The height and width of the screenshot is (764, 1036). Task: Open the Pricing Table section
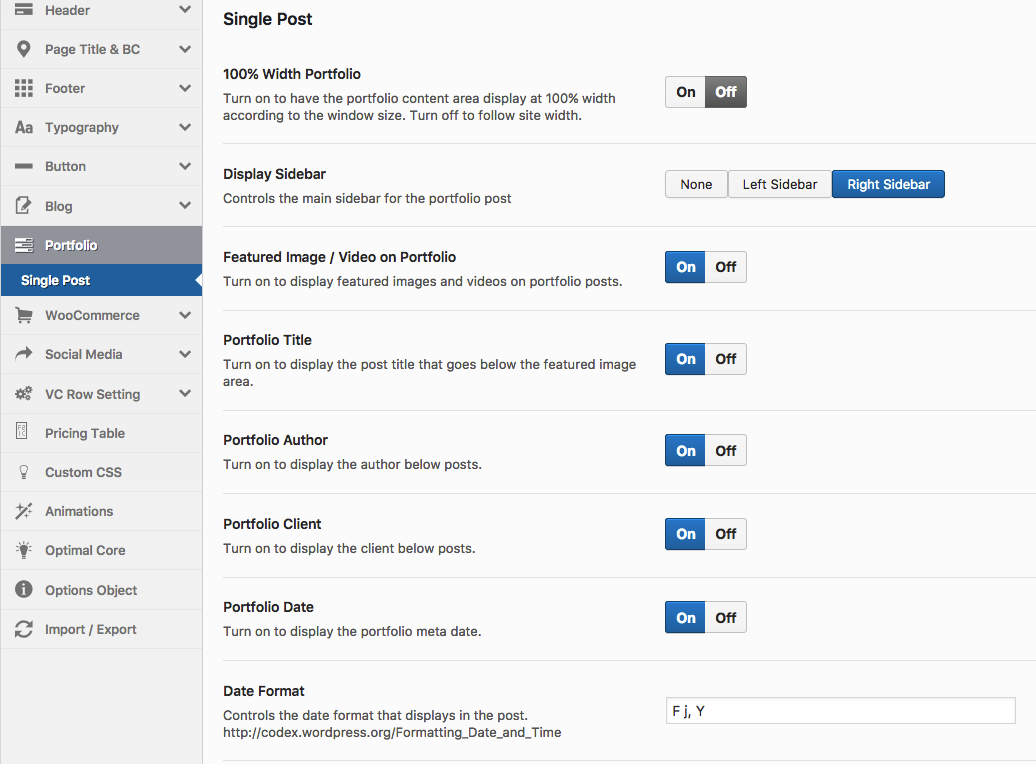click(x=85, y=433)
